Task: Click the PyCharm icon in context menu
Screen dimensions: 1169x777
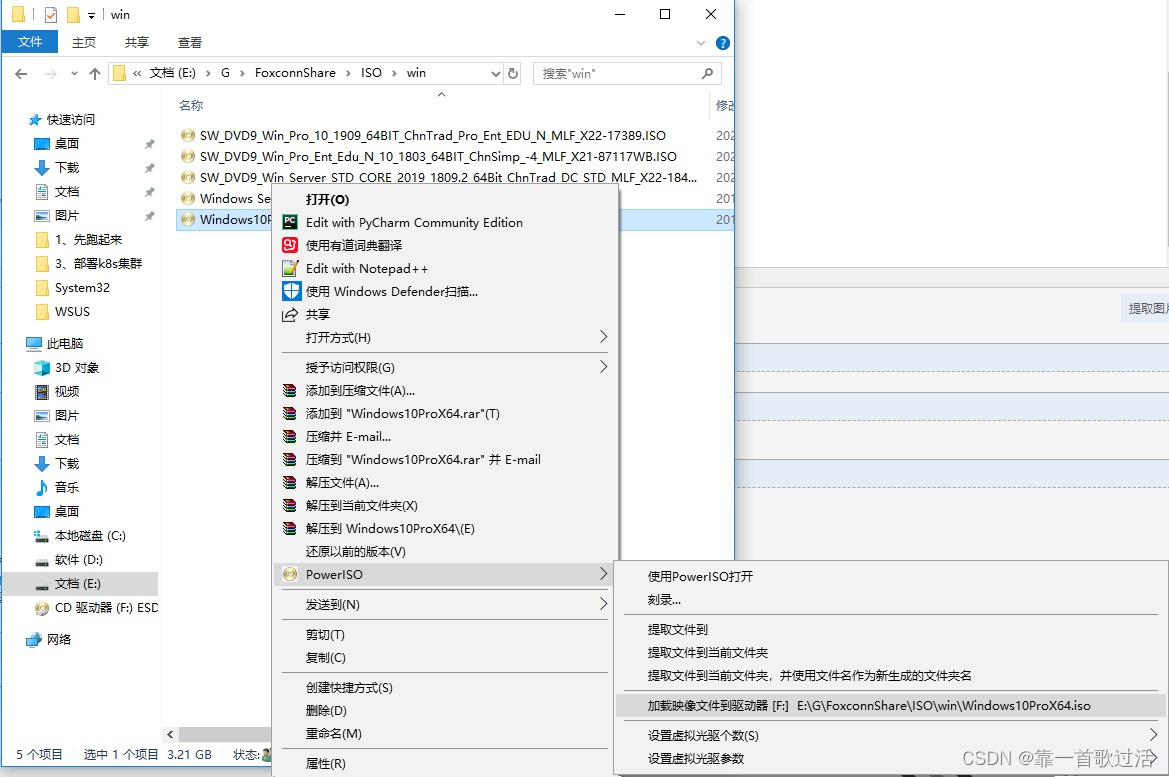Action: point(290,222)
